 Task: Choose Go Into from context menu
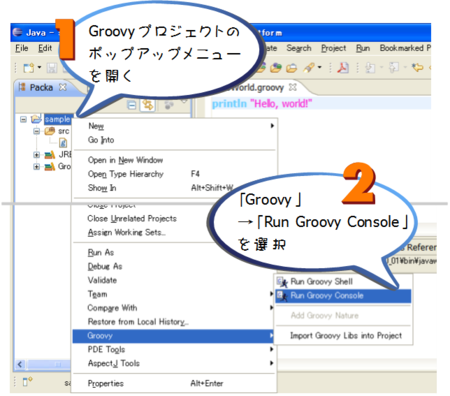pyautogui.click(x=175, y=140)
